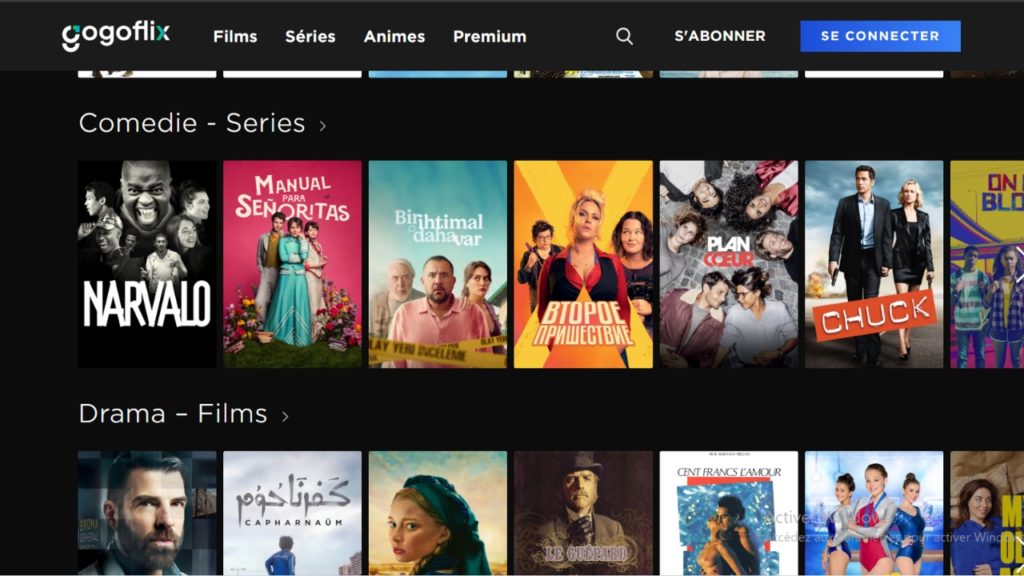Select the Chuck series poster
1024x576 pixels.
[874, 264]
